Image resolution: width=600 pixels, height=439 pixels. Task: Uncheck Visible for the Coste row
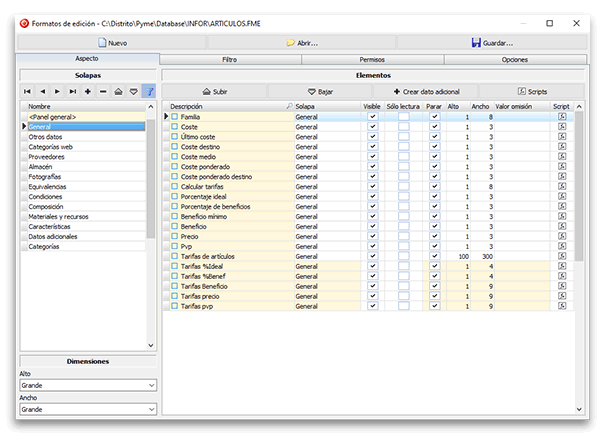coord(372,127)
